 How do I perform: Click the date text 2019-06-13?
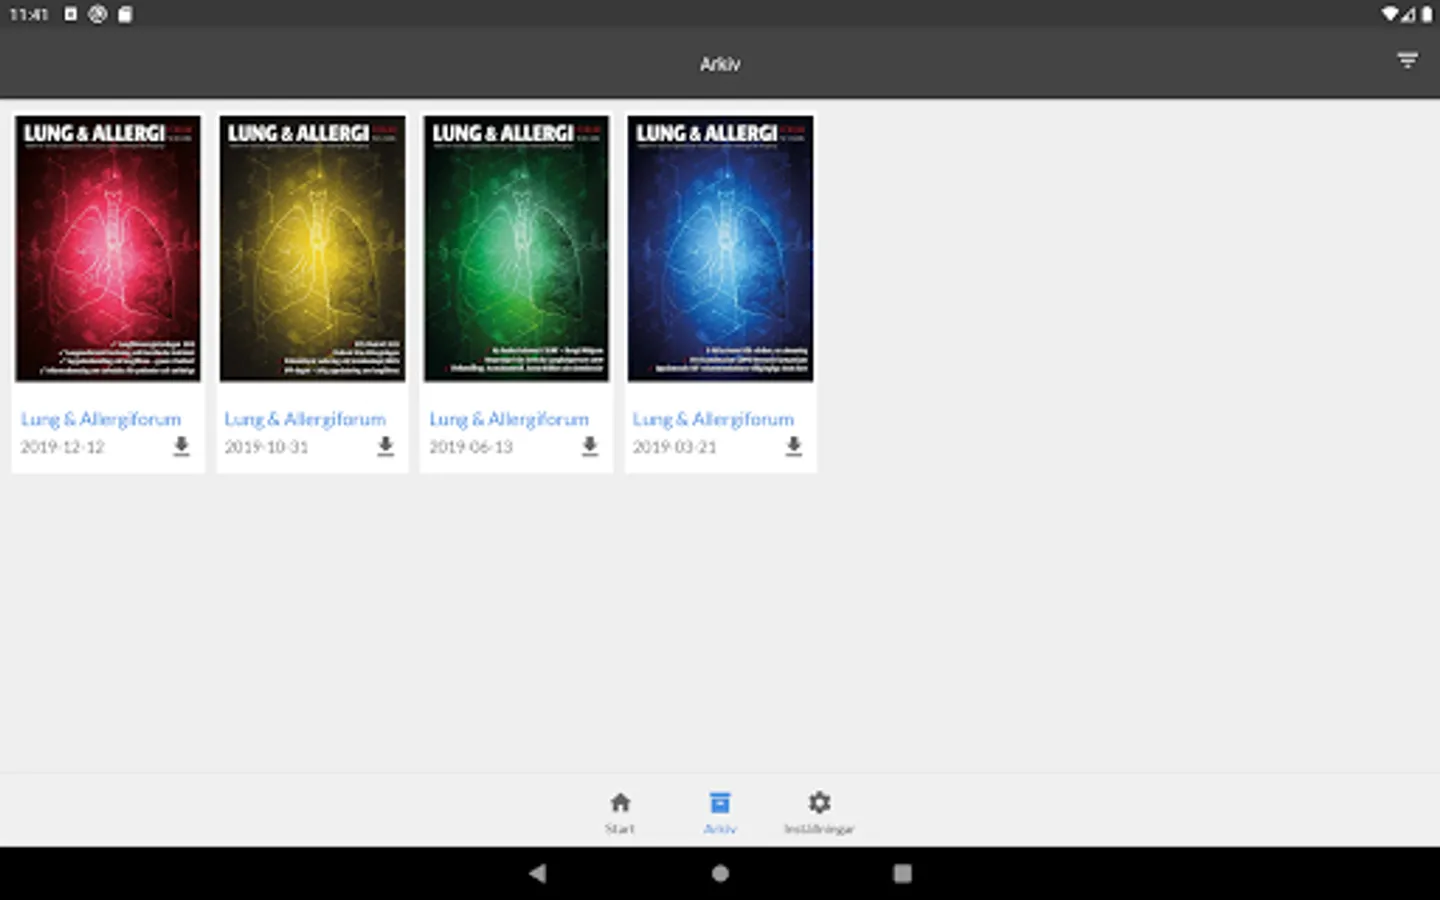pos(471,447)
